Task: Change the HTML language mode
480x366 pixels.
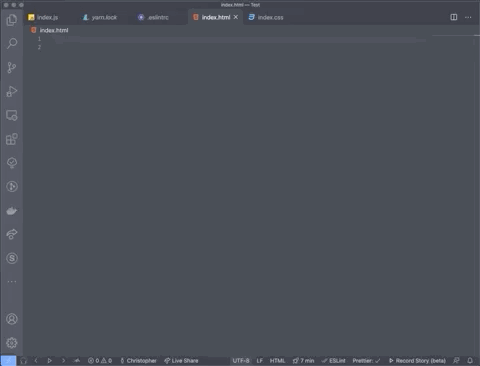Action: coord(277,361)
